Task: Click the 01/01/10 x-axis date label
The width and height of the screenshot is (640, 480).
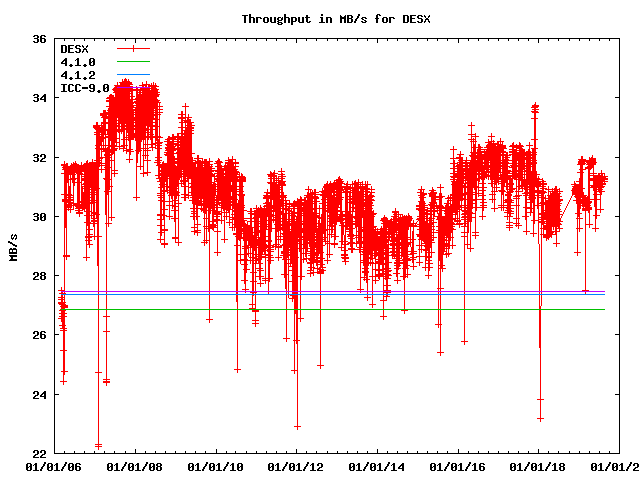Action: [215, 467]
